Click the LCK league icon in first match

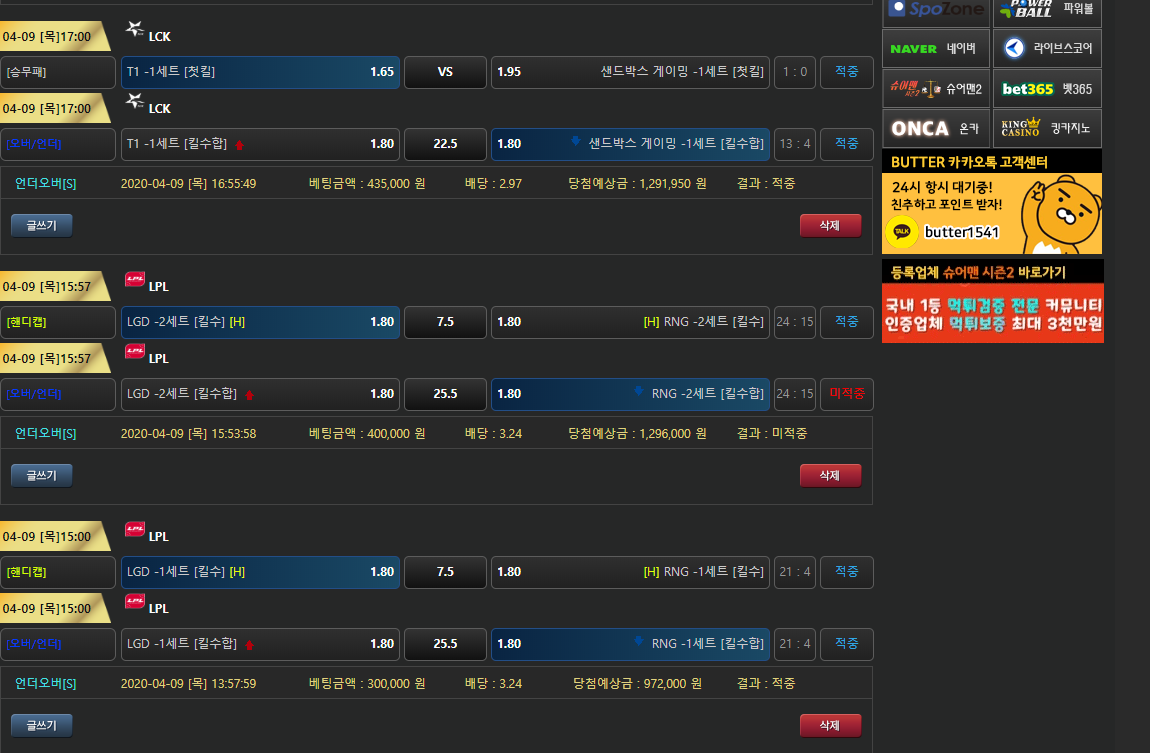pos(135,31)
